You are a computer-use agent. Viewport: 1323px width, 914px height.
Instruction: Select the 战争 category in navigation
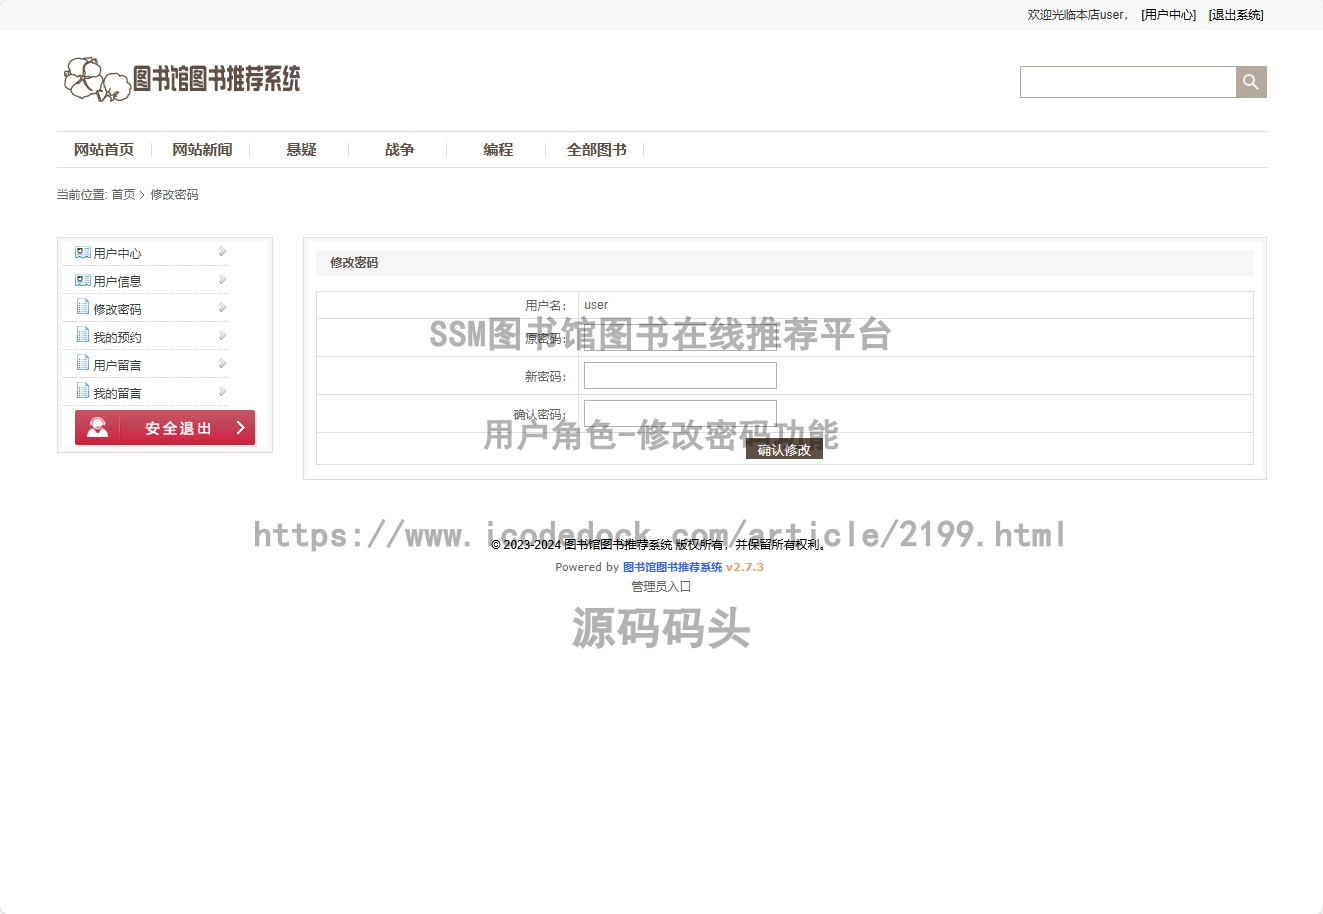pyautogui.click(x=400, y=150)
